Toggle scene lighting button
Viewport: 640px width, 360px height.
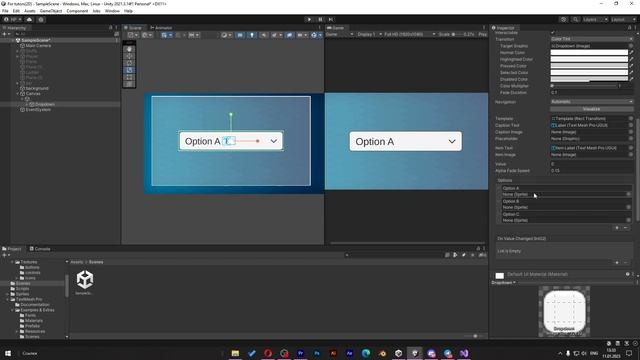tap(252, 35)
